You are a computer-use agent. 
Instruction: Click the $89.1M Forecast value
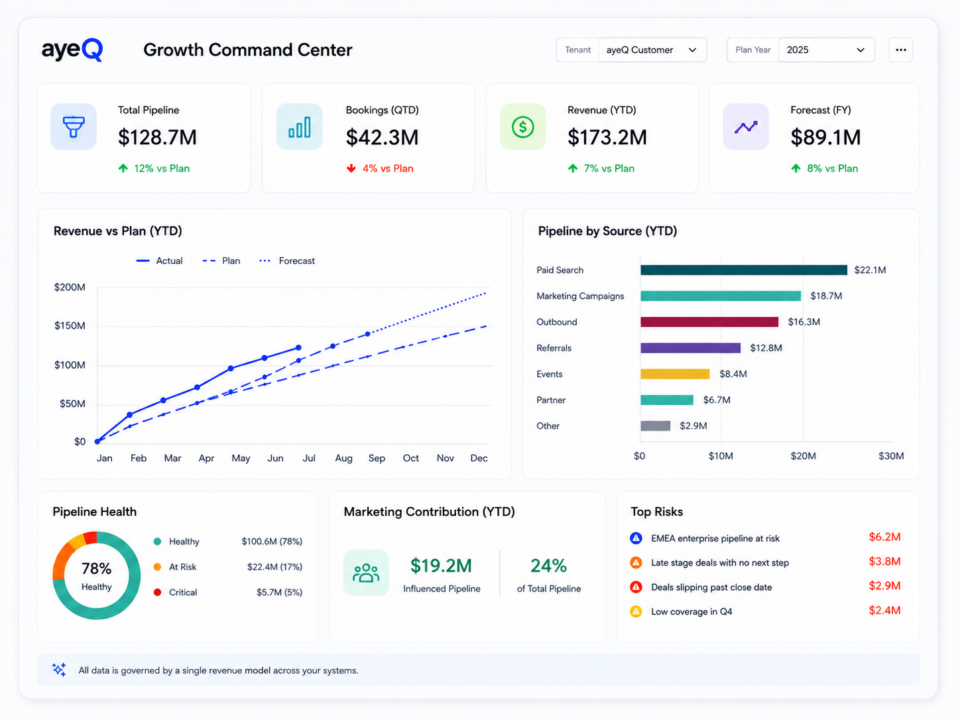(825, 138)
